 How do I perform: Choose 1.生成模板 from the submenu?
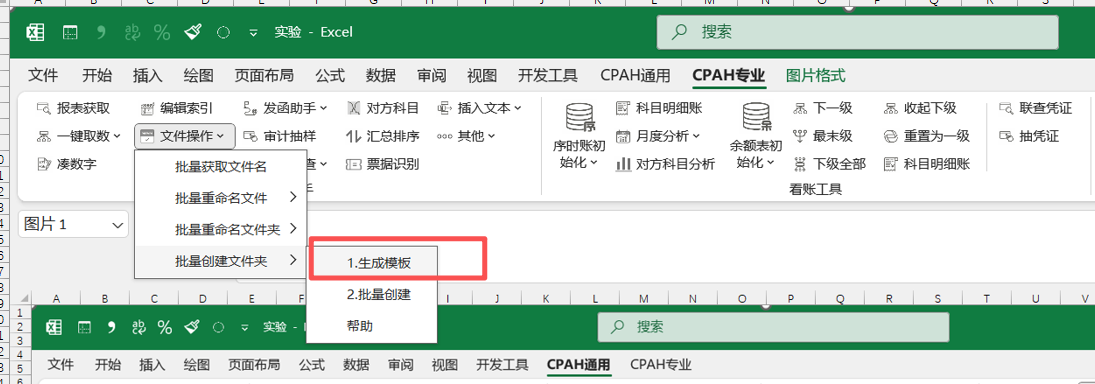[372, 263]
